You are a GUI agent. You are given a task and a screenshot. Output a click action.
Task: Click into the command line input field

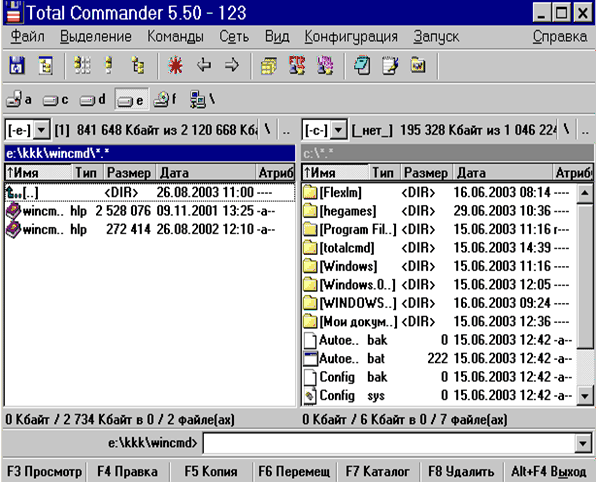(x=389, y=443)
